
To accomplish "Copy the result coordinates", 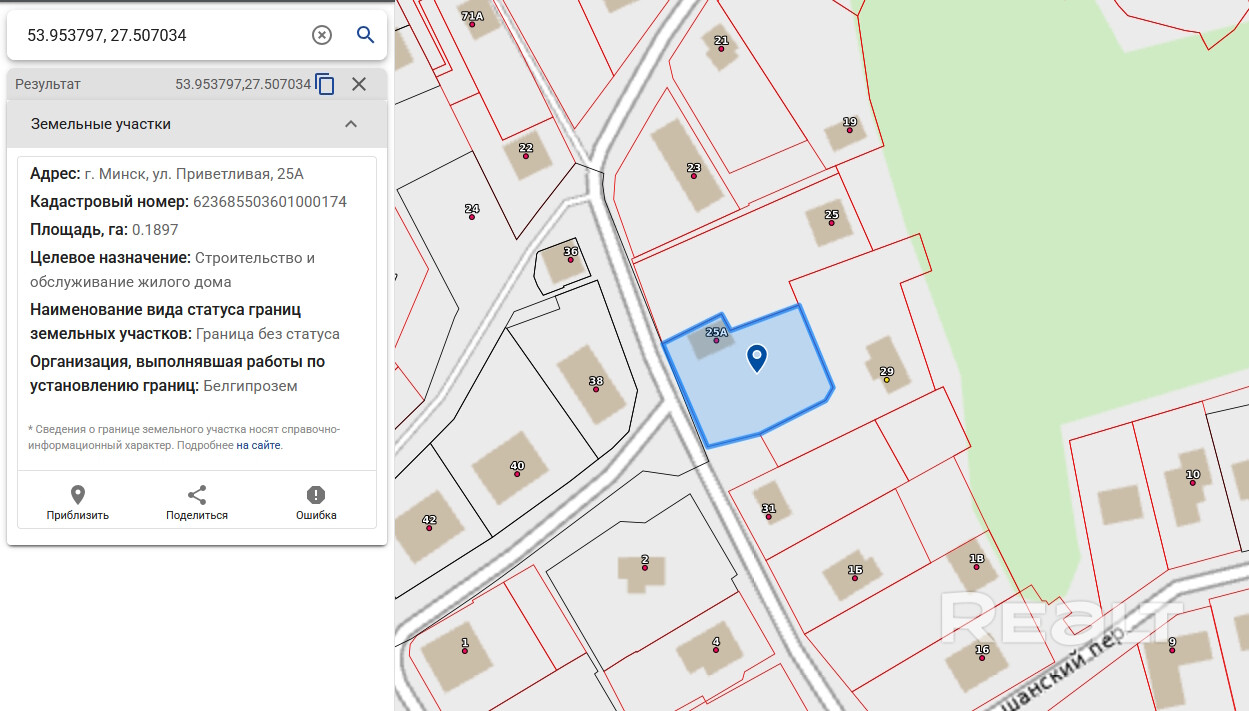I will click(x=325, y=84).
